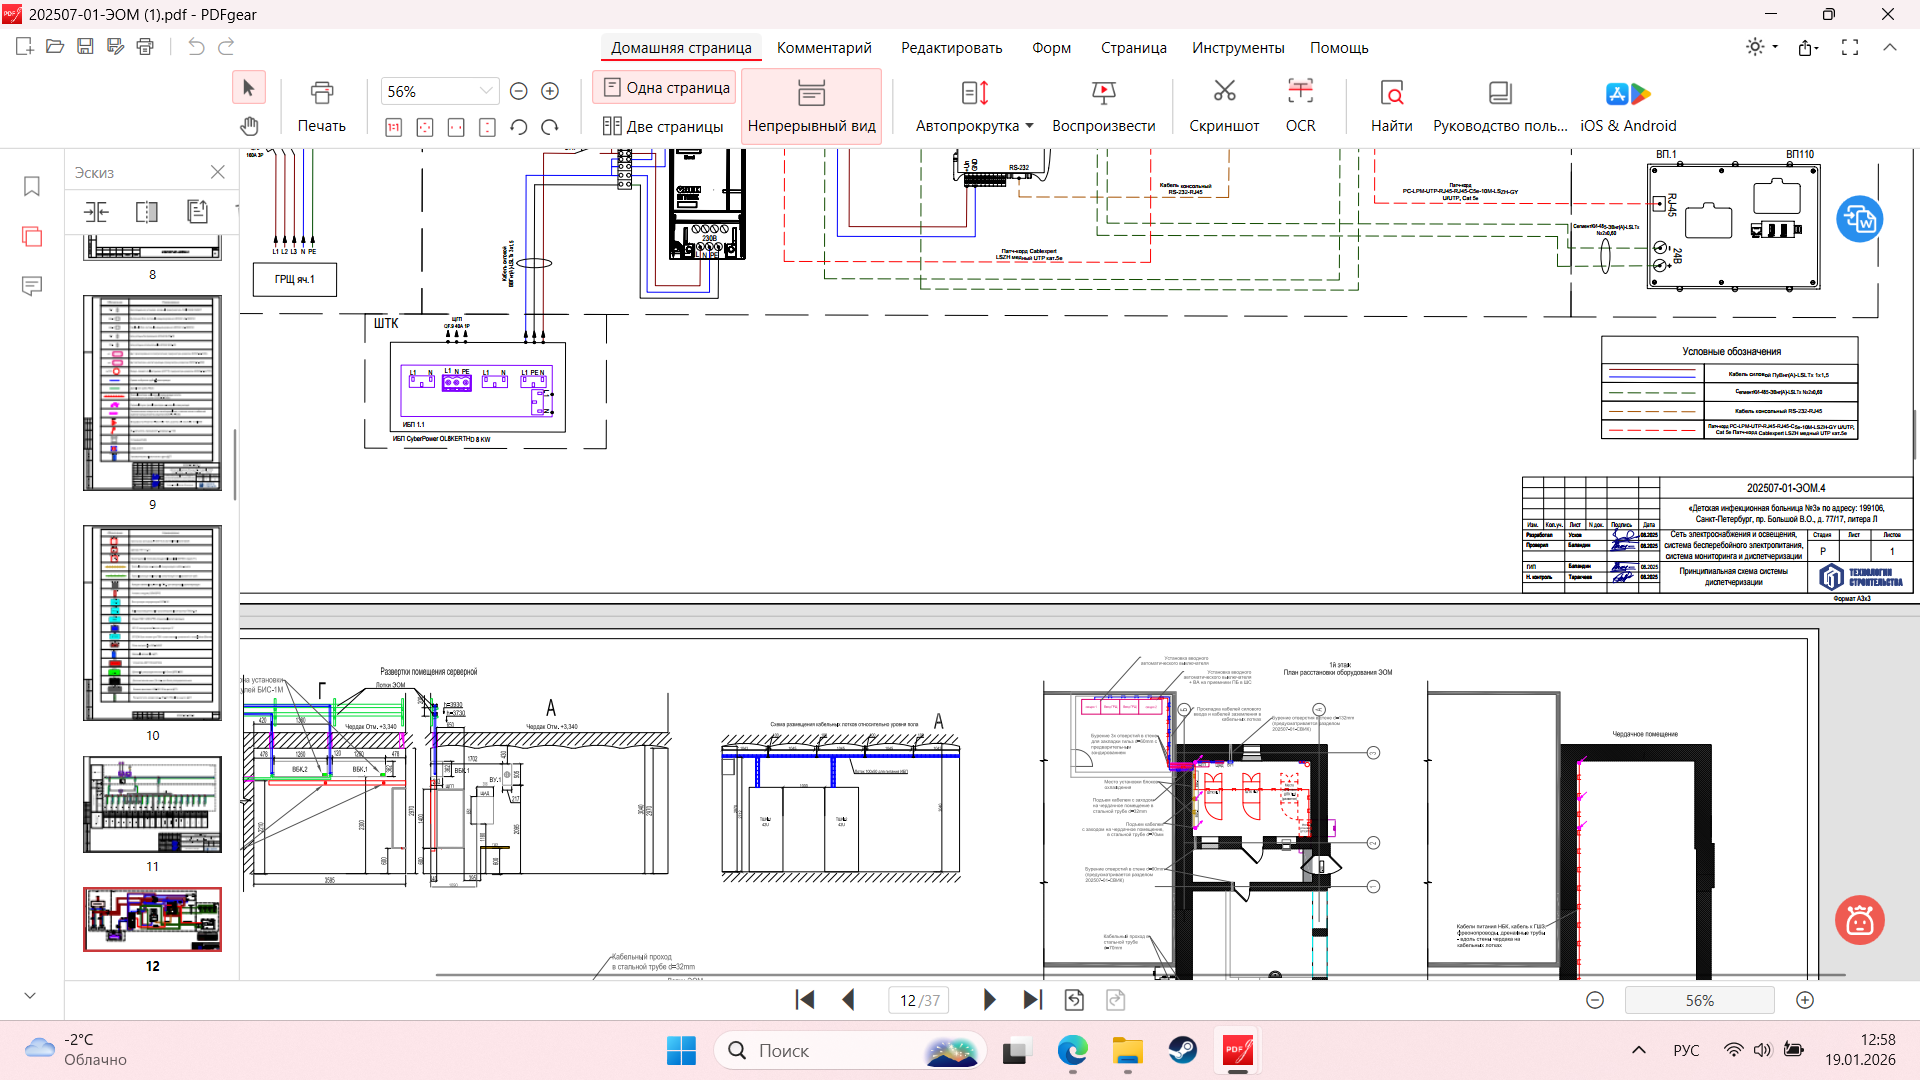Open comments panel in left sidebar

tap(32, 287)
